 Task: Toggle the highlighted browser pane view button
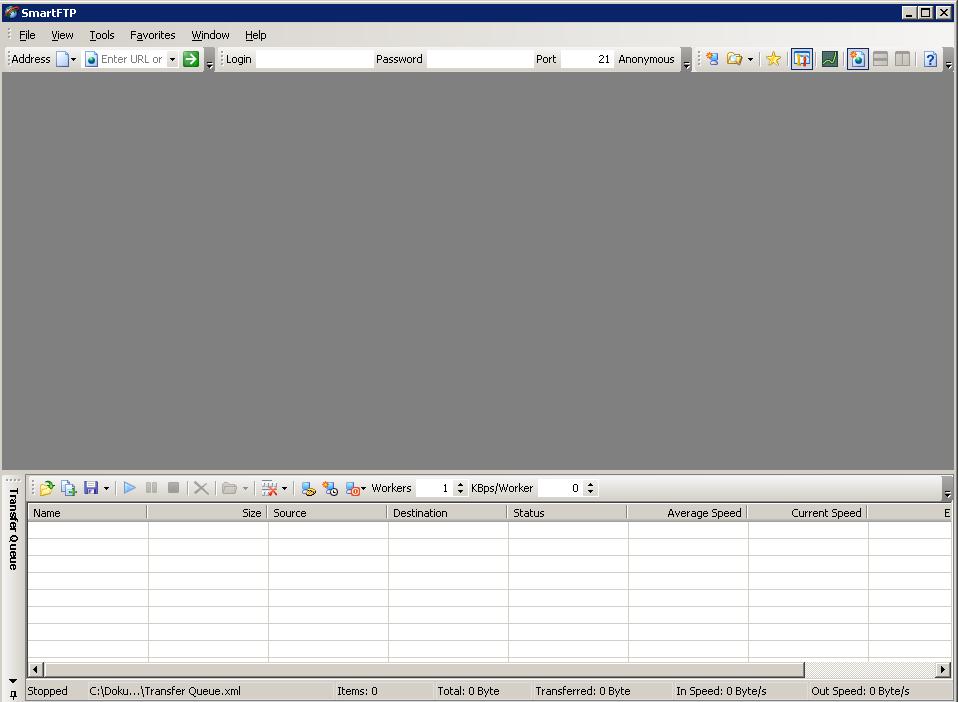(857, 59)
